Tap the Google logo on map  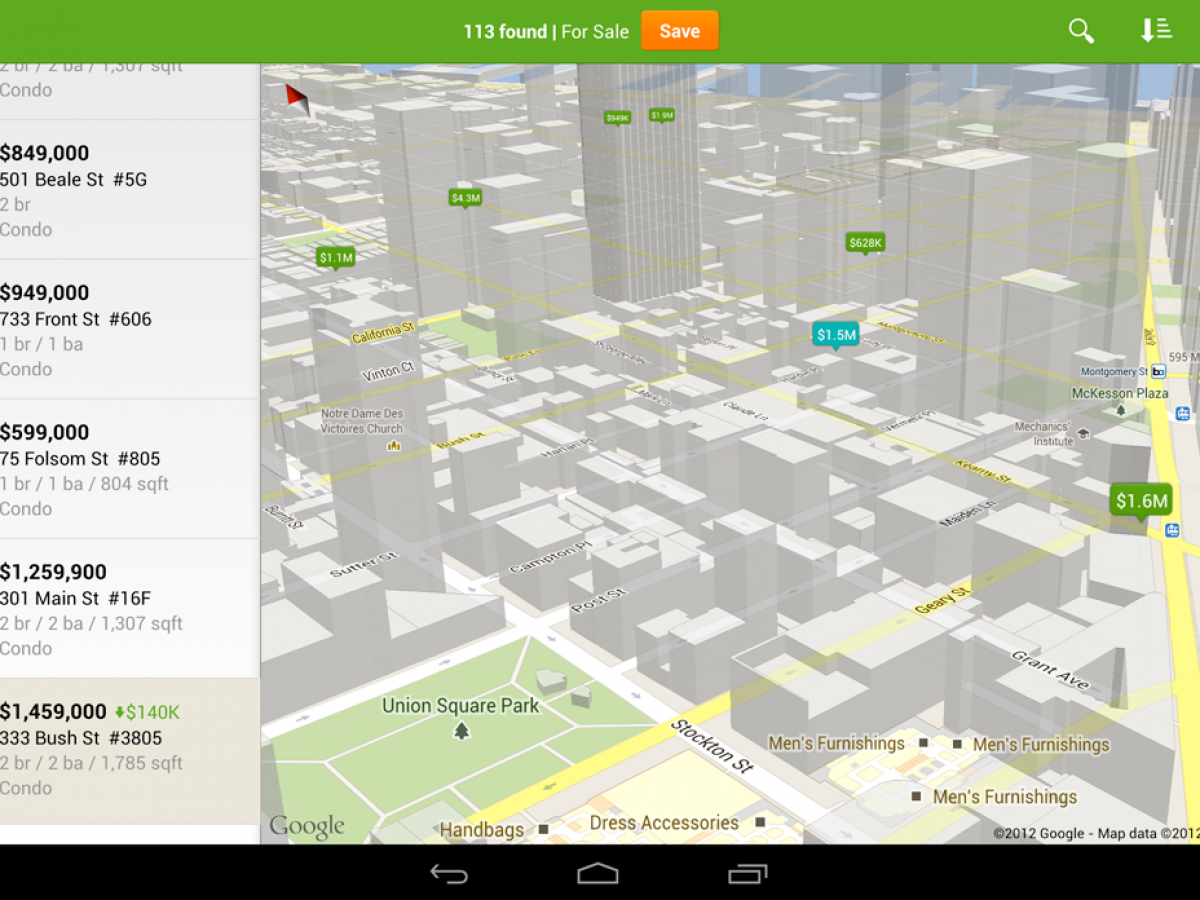click(306, 826)
